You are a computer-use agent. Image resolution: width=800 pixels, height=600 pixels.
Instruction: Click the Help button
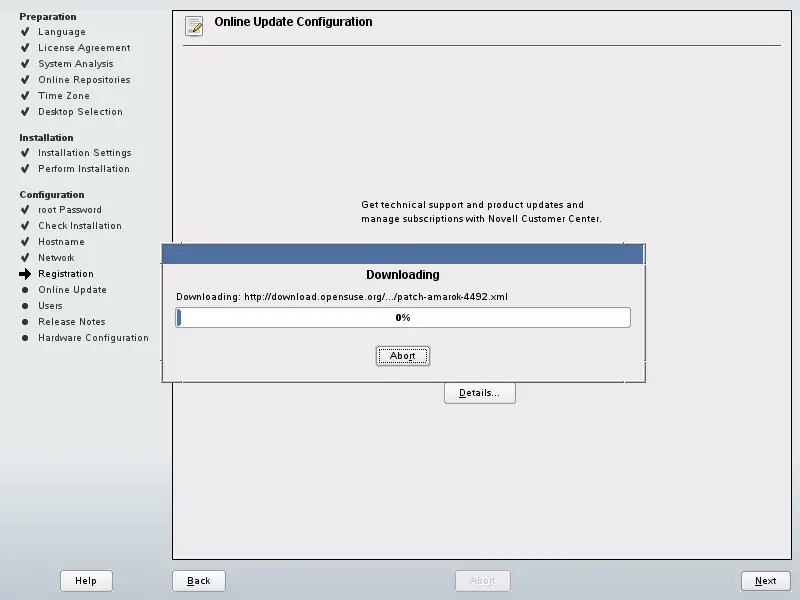tap(86, 581)
